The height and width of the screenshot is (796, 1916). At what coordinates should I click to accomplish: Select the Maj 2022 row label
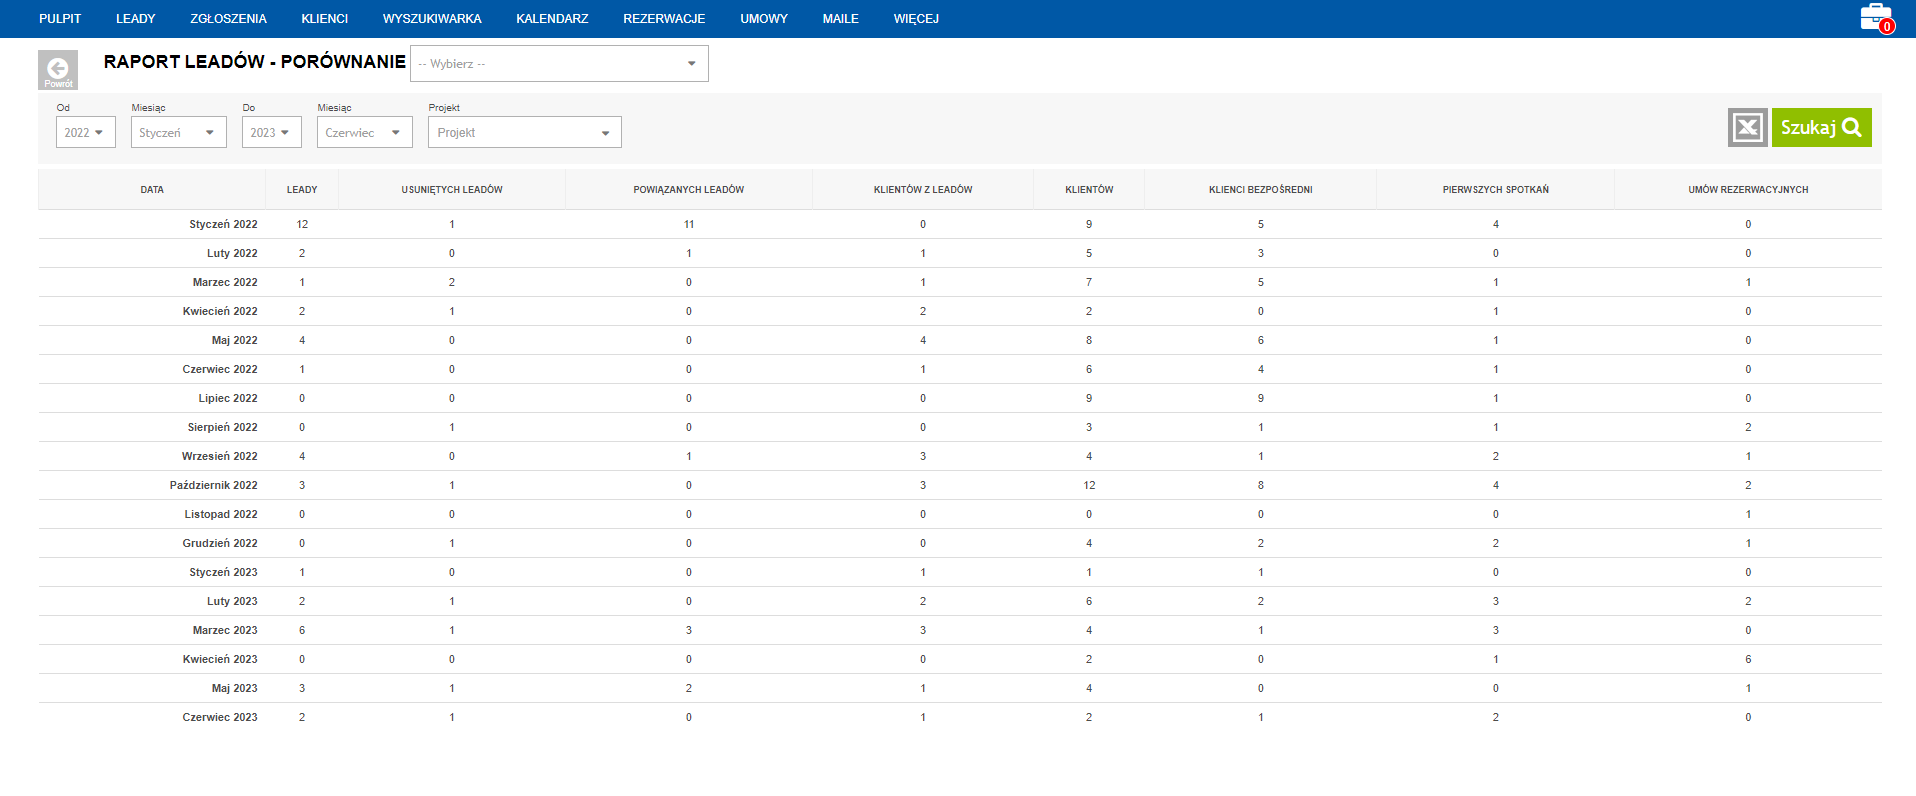pyautogui.click(x=234, y=341)
